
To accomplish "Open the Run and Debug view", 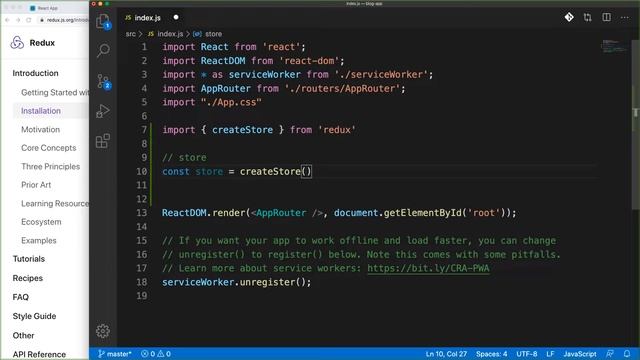I will pyautogui.click(x=103, y=111).
